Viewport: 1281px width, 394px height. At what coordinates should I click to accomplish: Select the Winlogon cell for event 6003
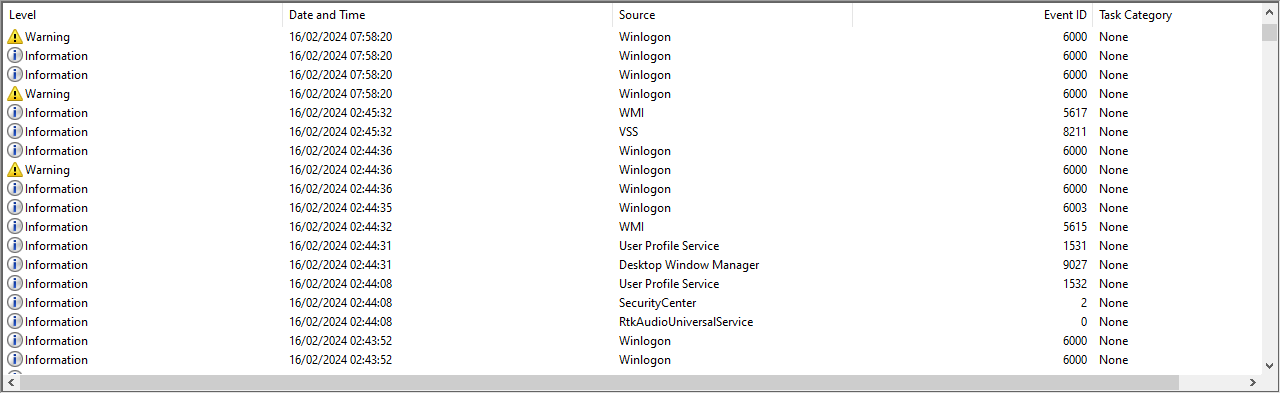click(645, 208)
